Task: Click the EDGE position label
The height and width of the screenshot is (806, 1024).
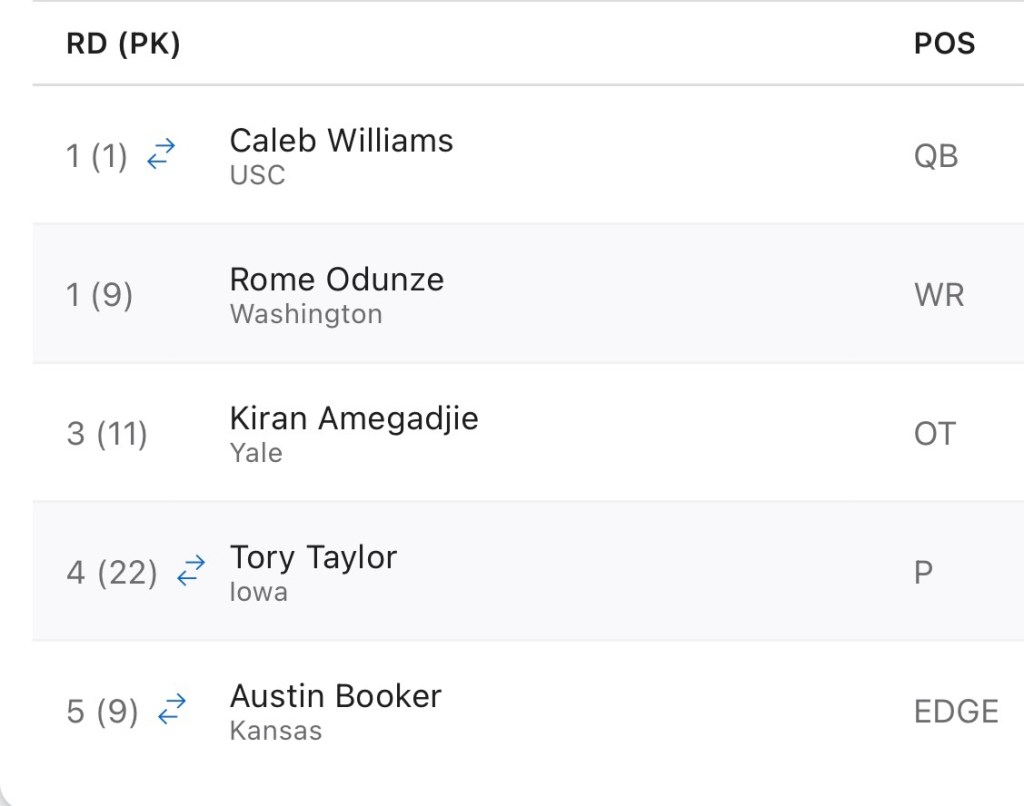Action: [x=956, y=711]
